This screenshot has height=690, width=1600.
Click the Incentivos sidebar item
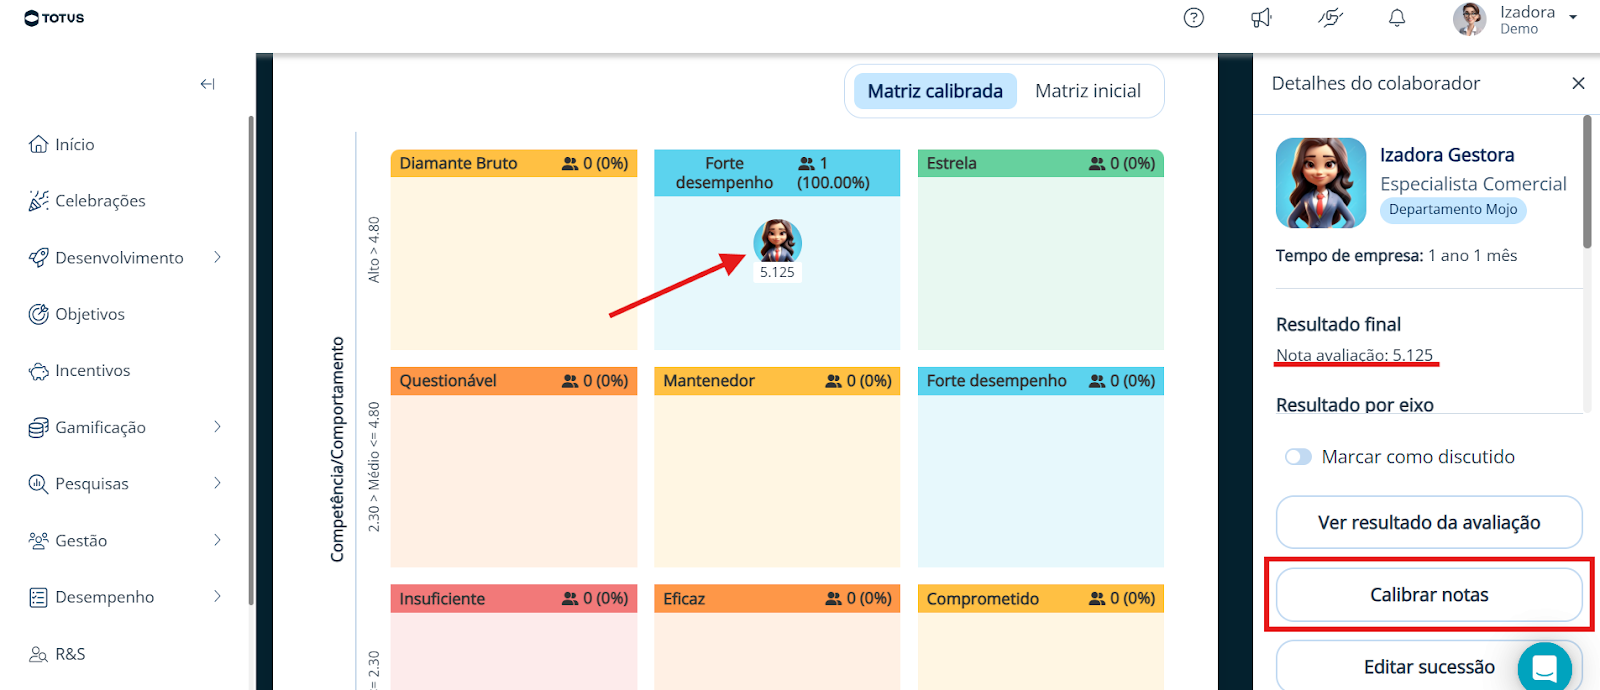tap(92, 371)
